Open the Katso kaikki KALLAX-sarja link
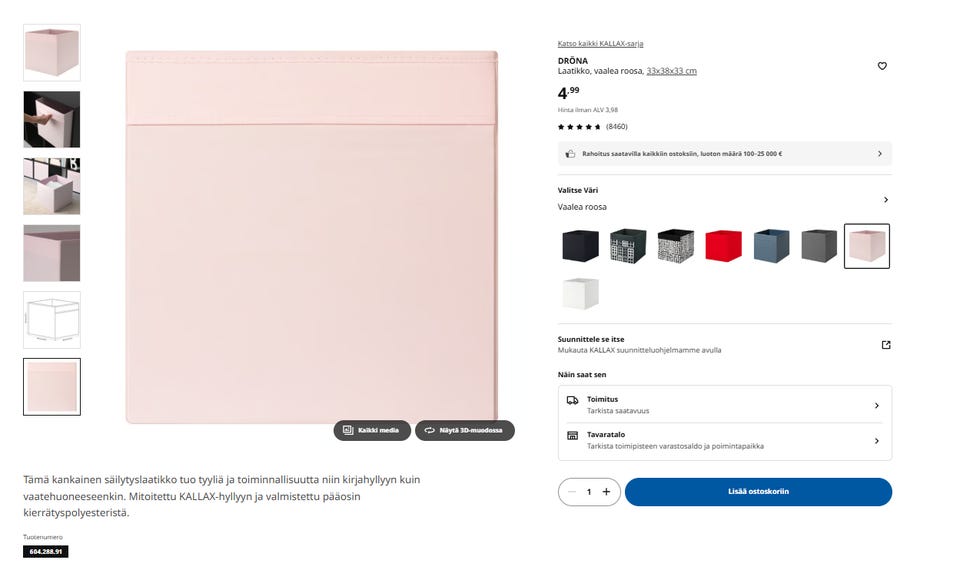The image size is (960, 570). (600, 43)
